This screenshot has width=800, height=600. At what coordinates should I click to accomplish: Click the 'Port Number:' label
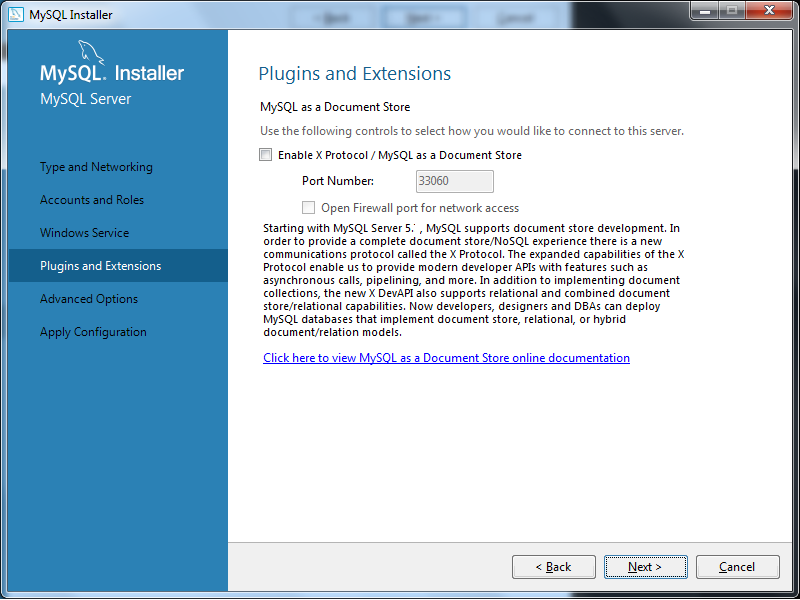(x=338, y=181)
